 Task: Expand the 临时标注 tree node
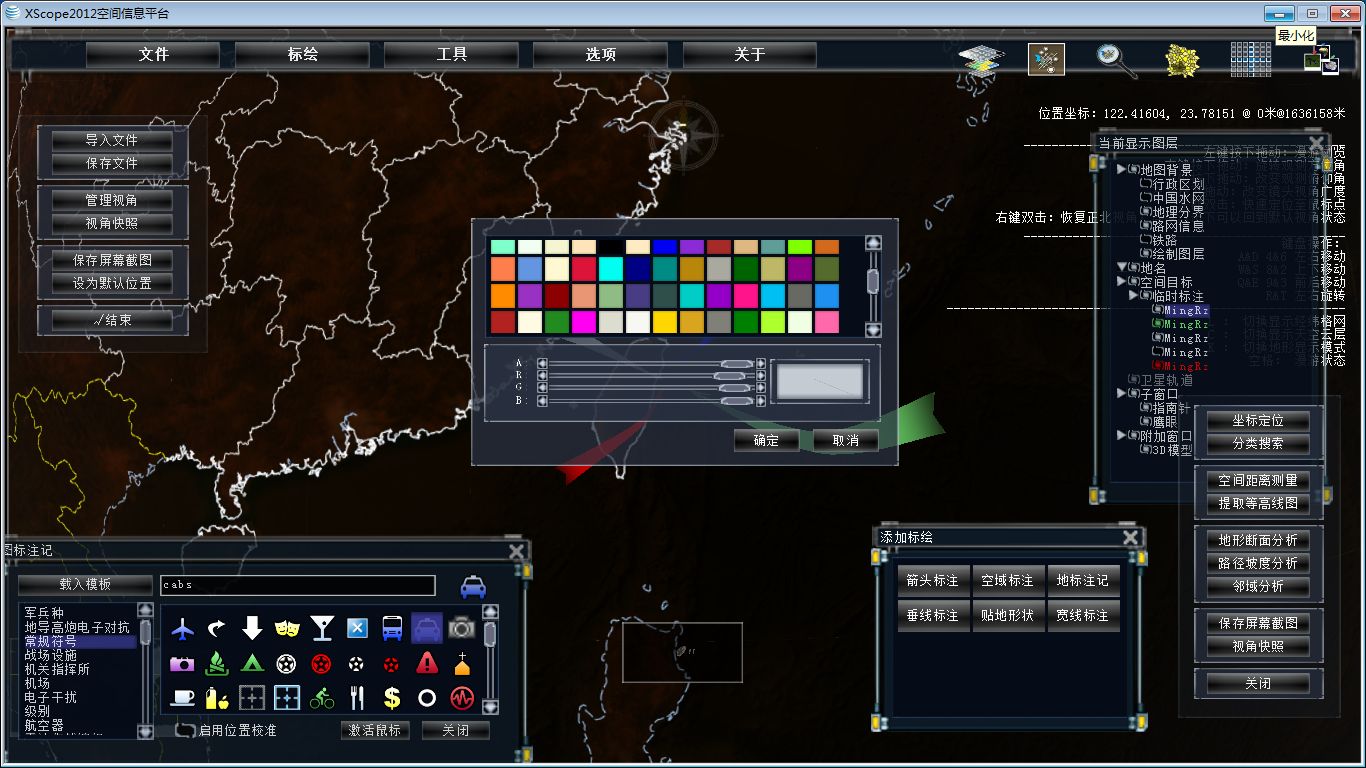pyautogui.click(x=1134, y=296)
